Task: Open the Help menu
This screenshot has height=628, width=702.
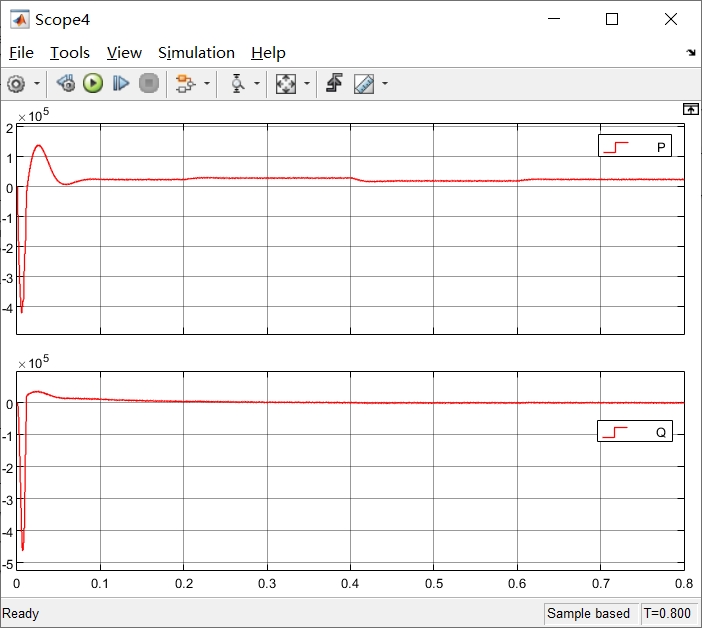Action: click(268, 53)
